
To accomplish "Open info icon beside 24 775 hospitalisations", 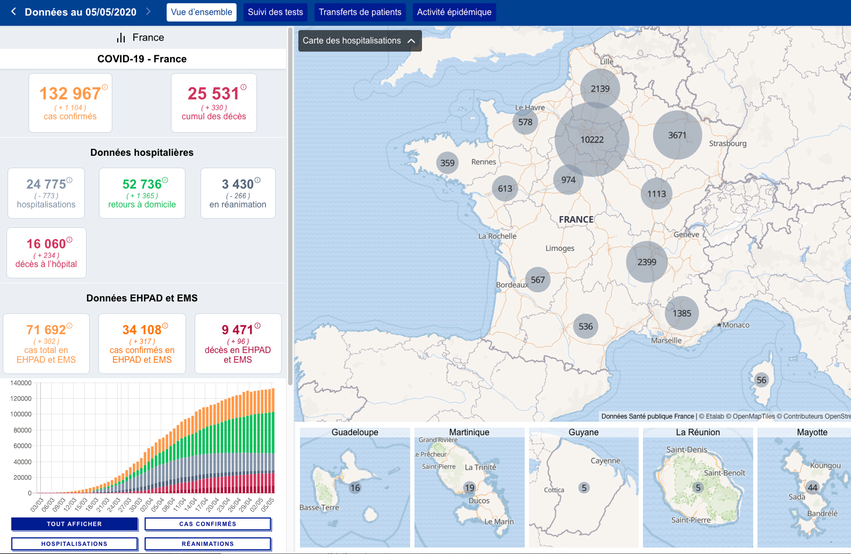I will (69, 180).
